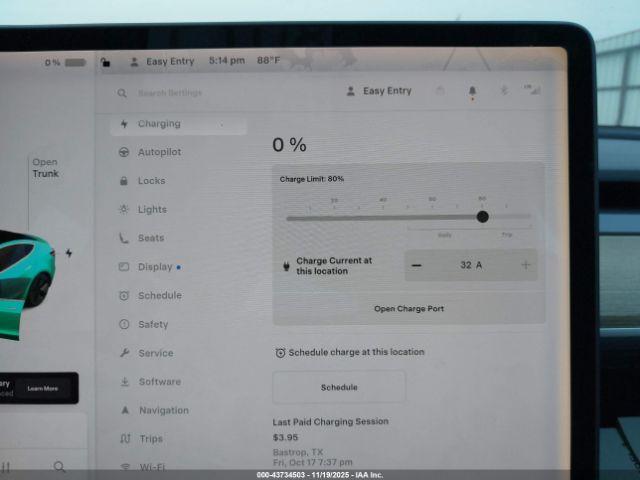Click 'Schedule charge at this location' text

coord(356,352)
